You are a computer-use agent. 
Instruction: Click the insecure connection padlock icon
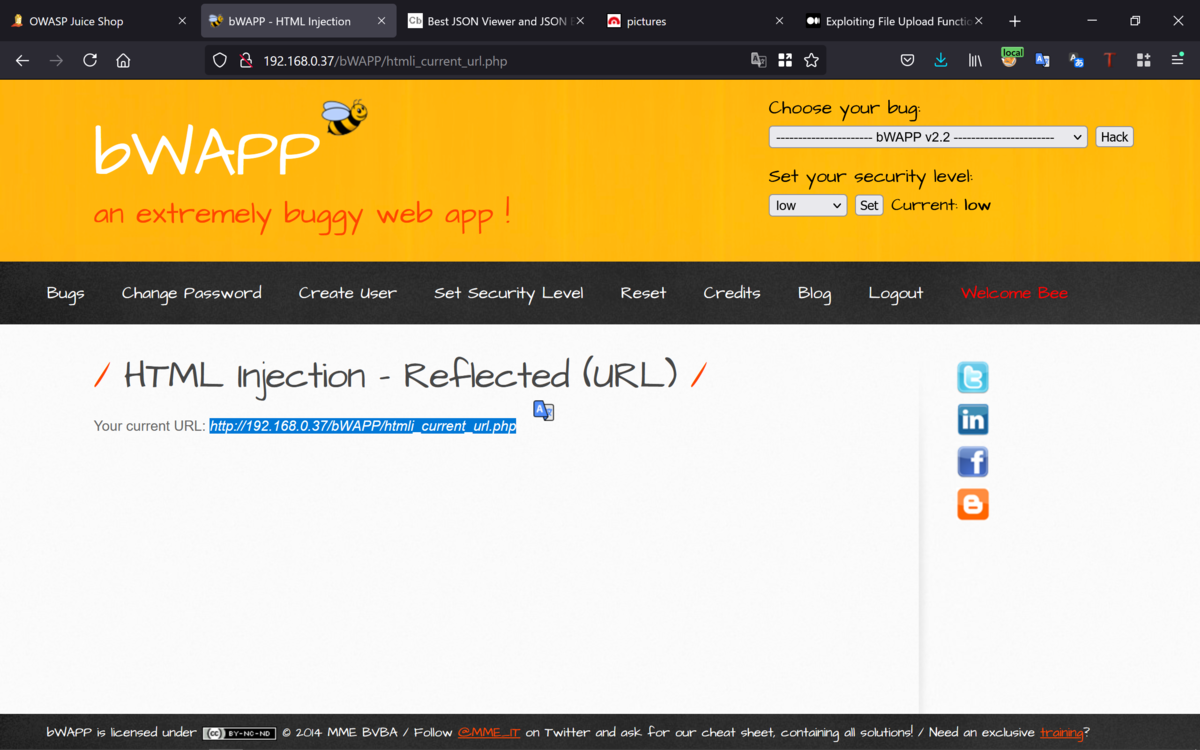[x=246, y=61]
